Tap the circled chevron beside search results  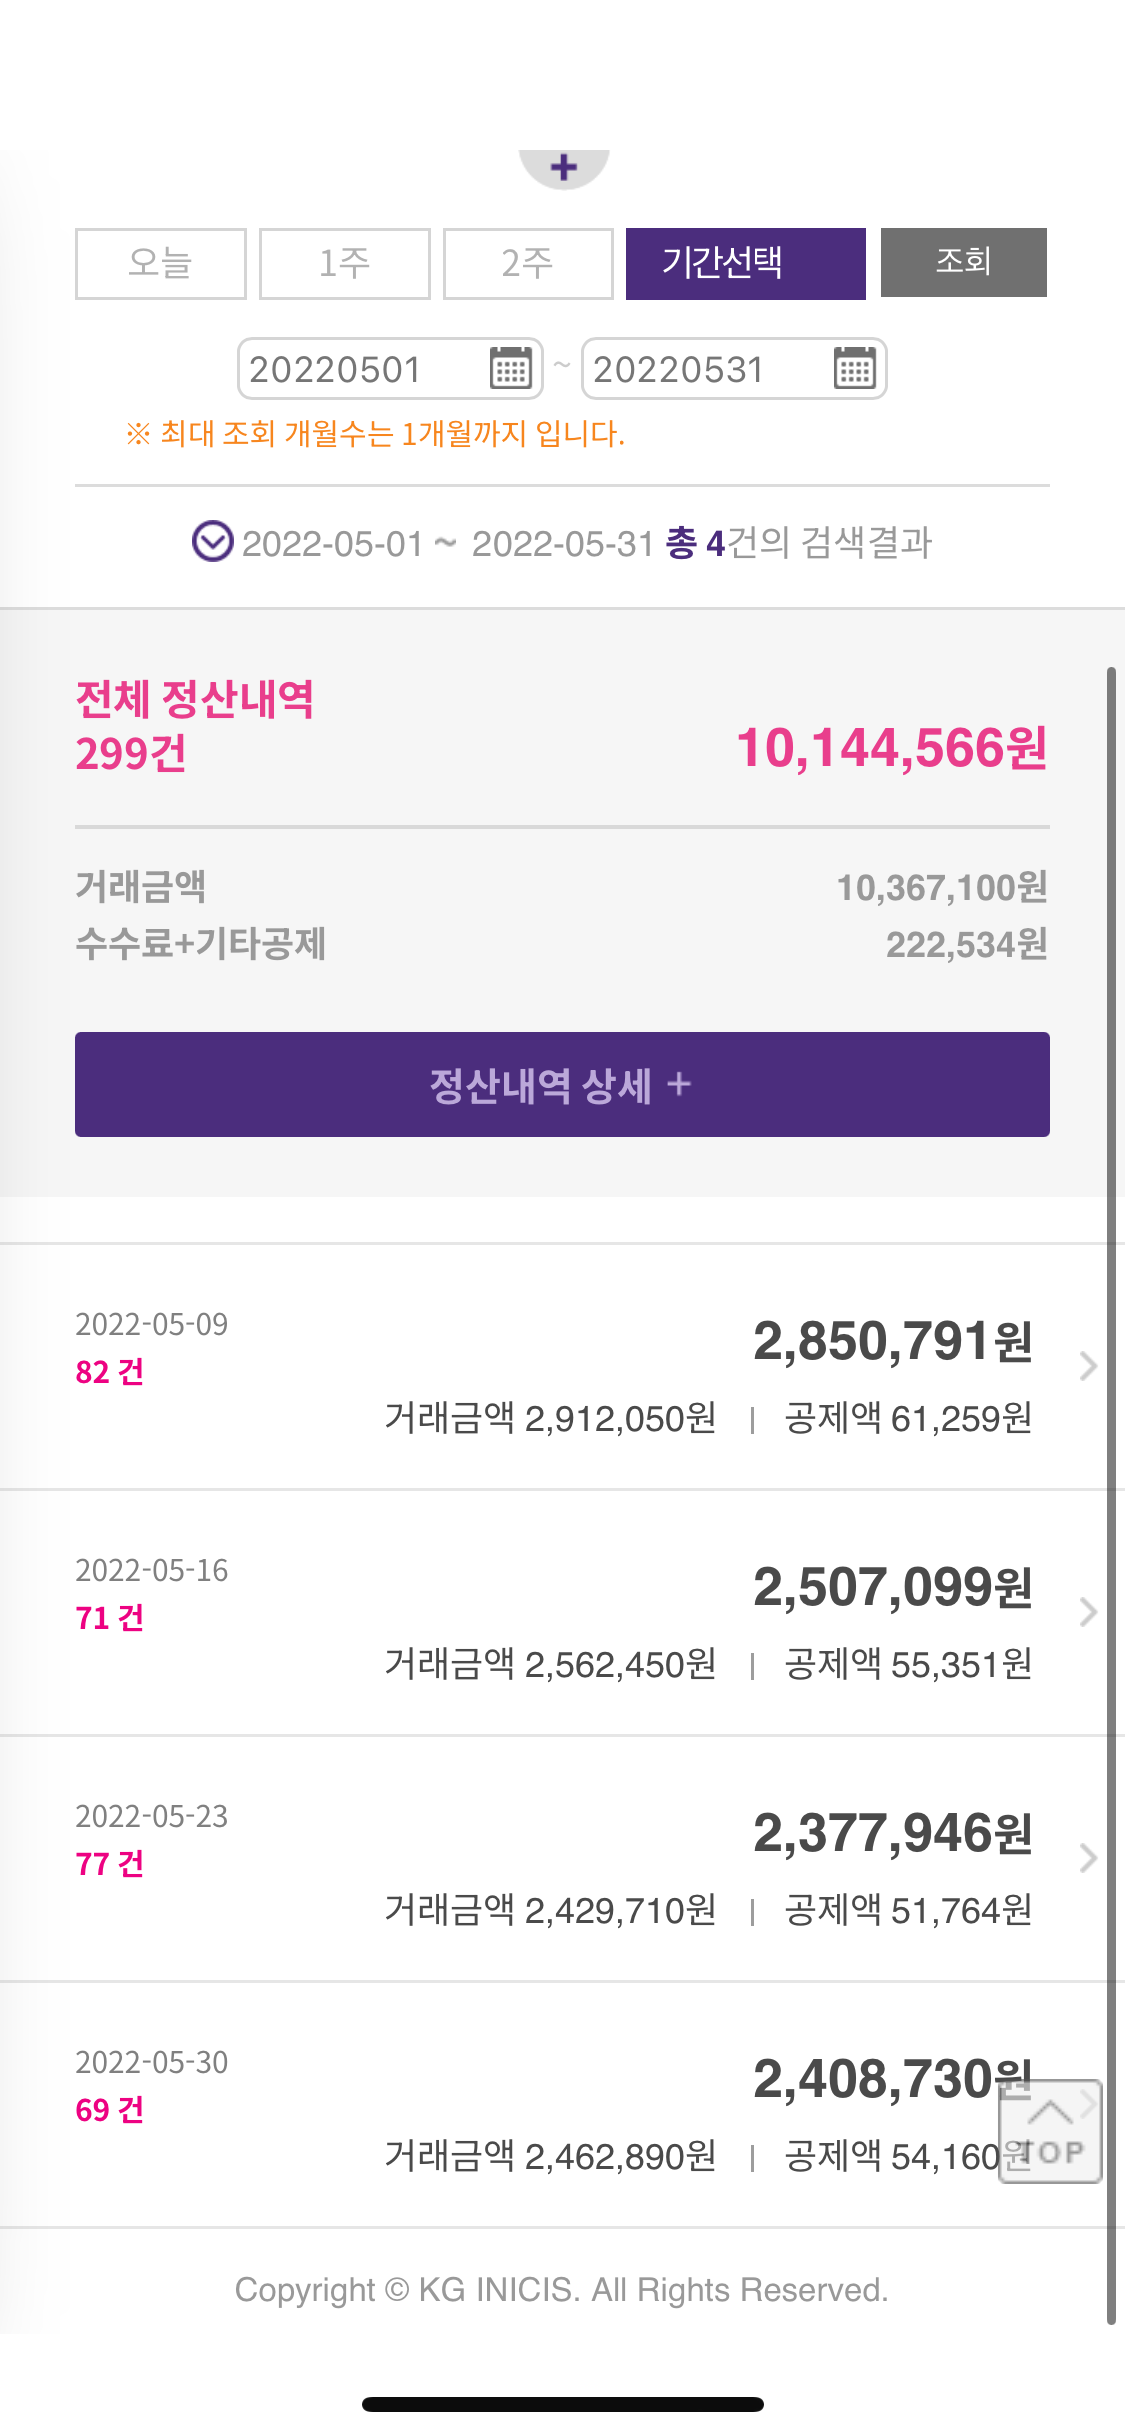212,542
